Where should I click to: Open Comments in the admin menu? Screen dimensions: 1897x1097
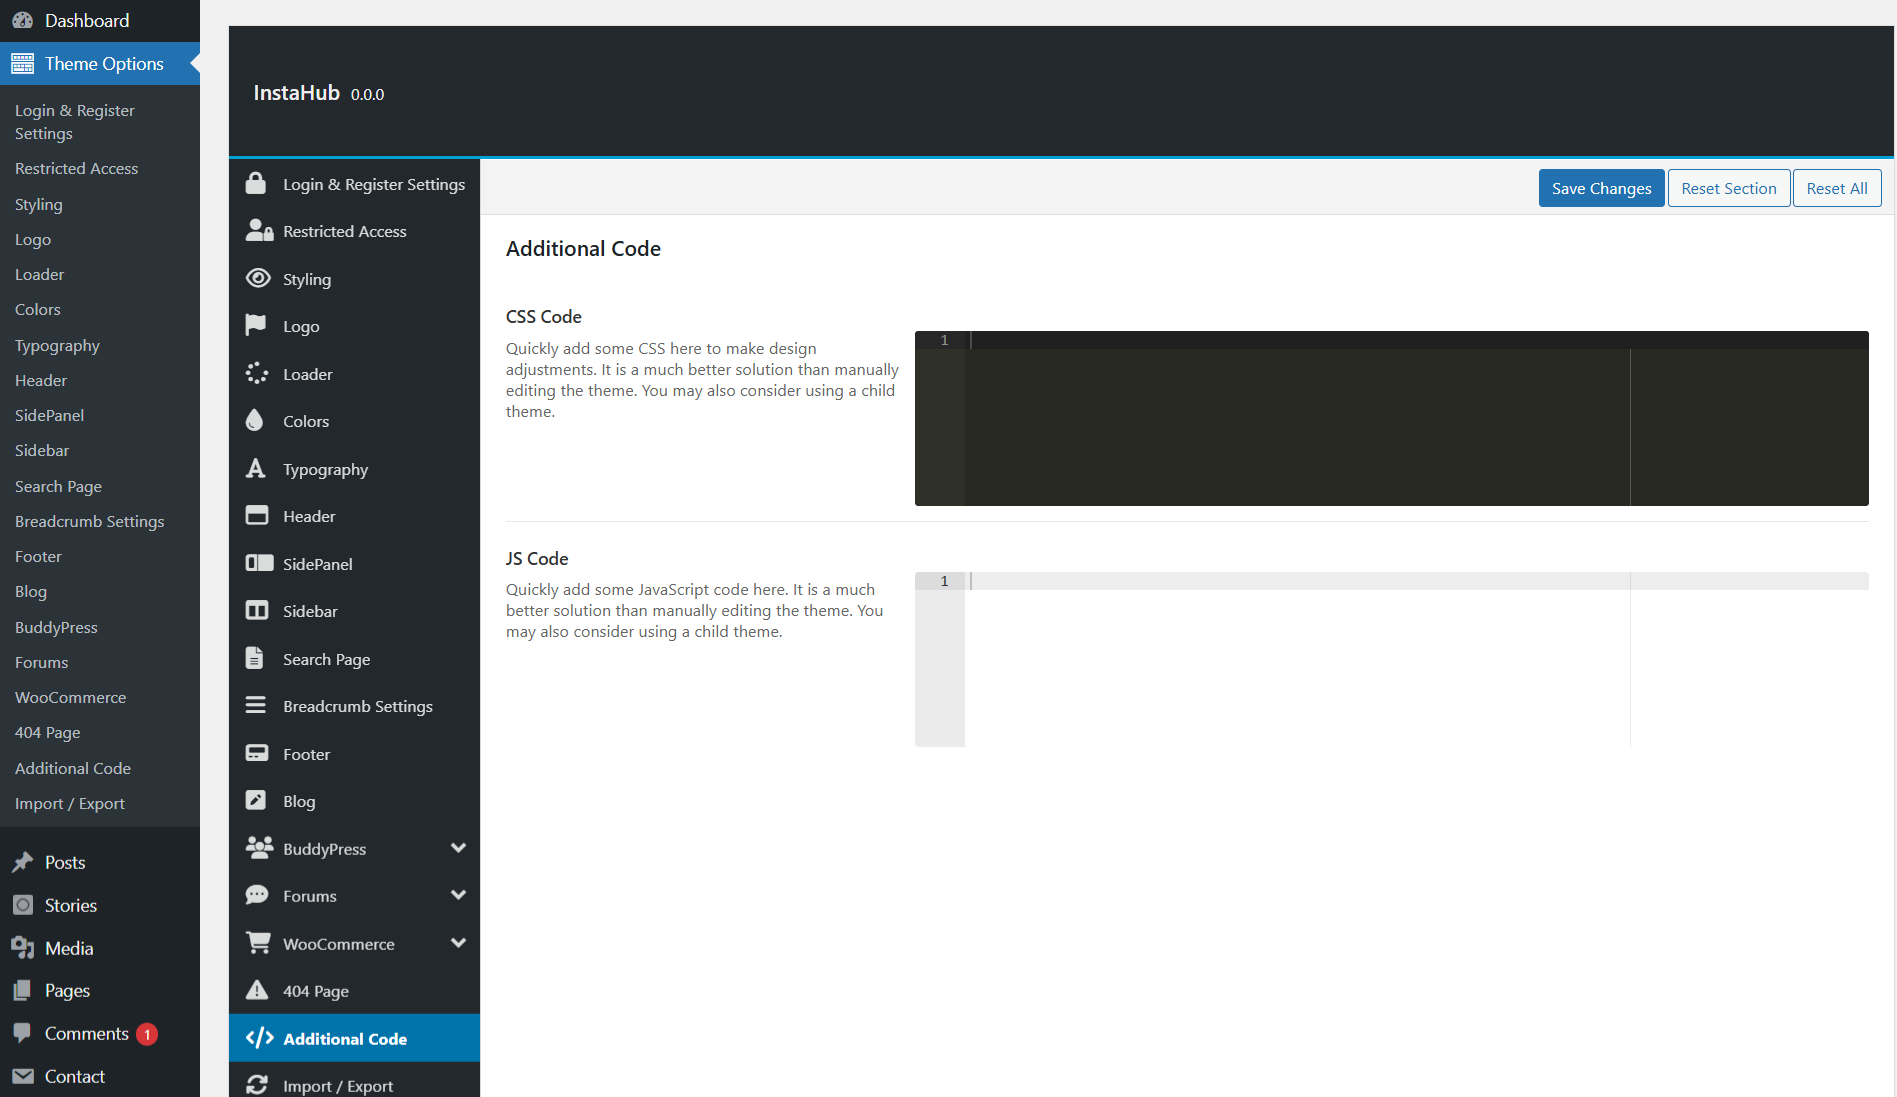86,1033
